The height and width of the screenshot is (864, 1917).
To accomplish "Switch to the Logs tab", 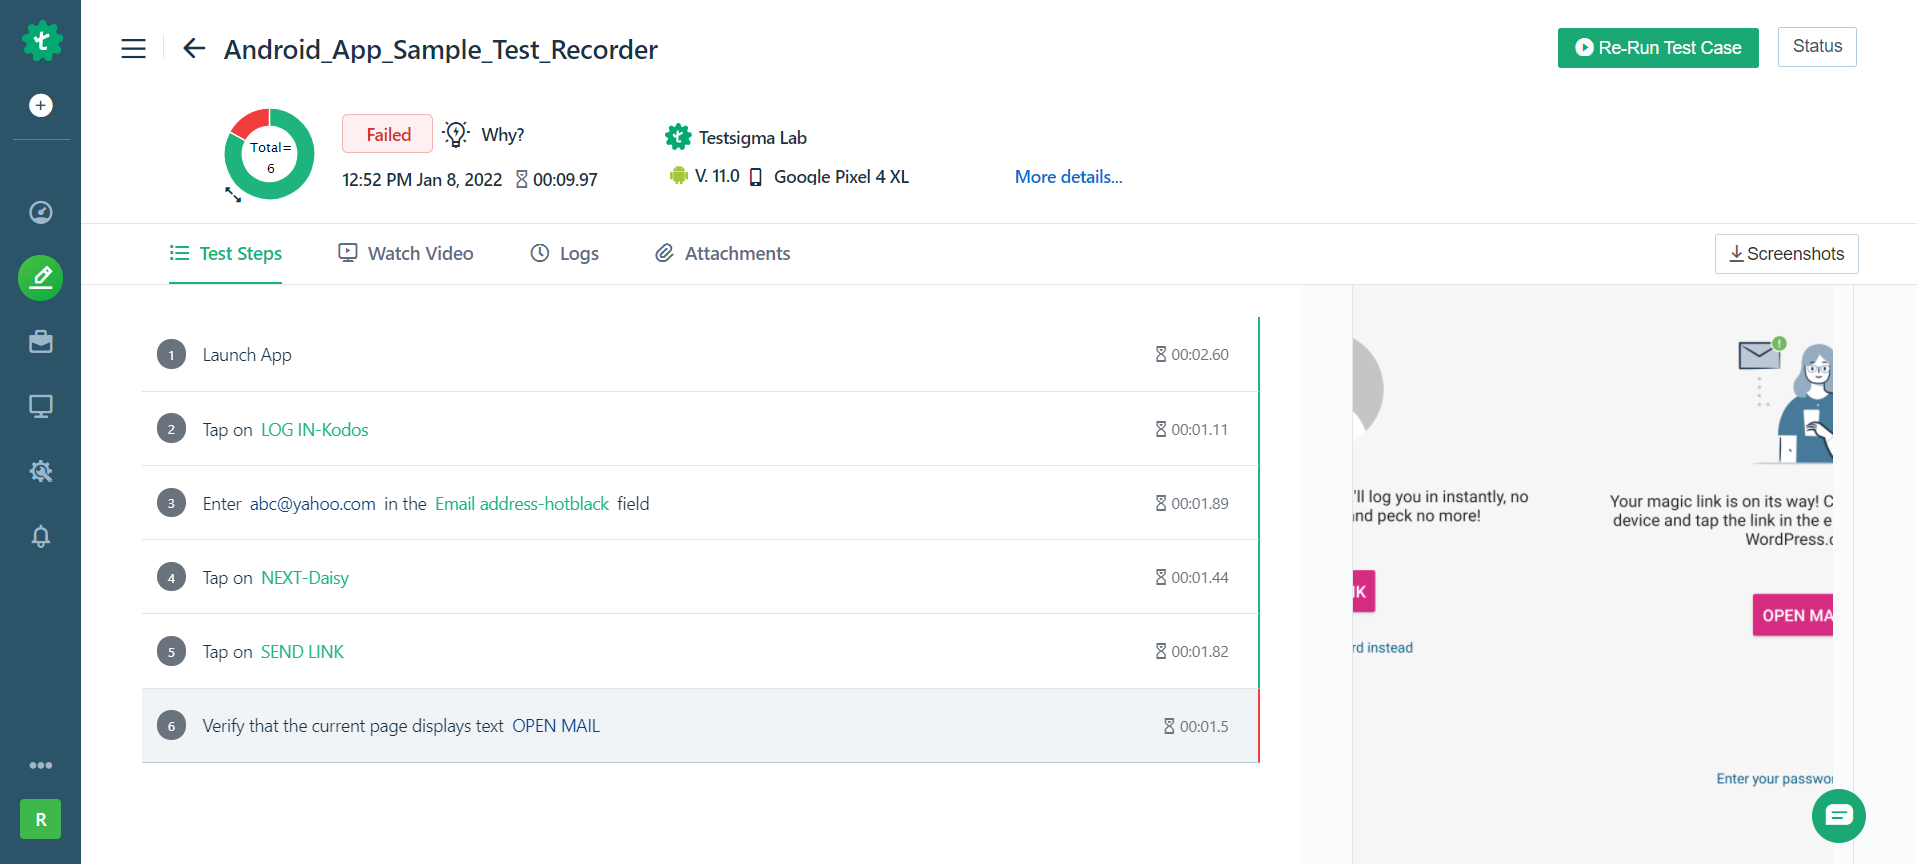I will pyautogui.click(x=564, y=254).
